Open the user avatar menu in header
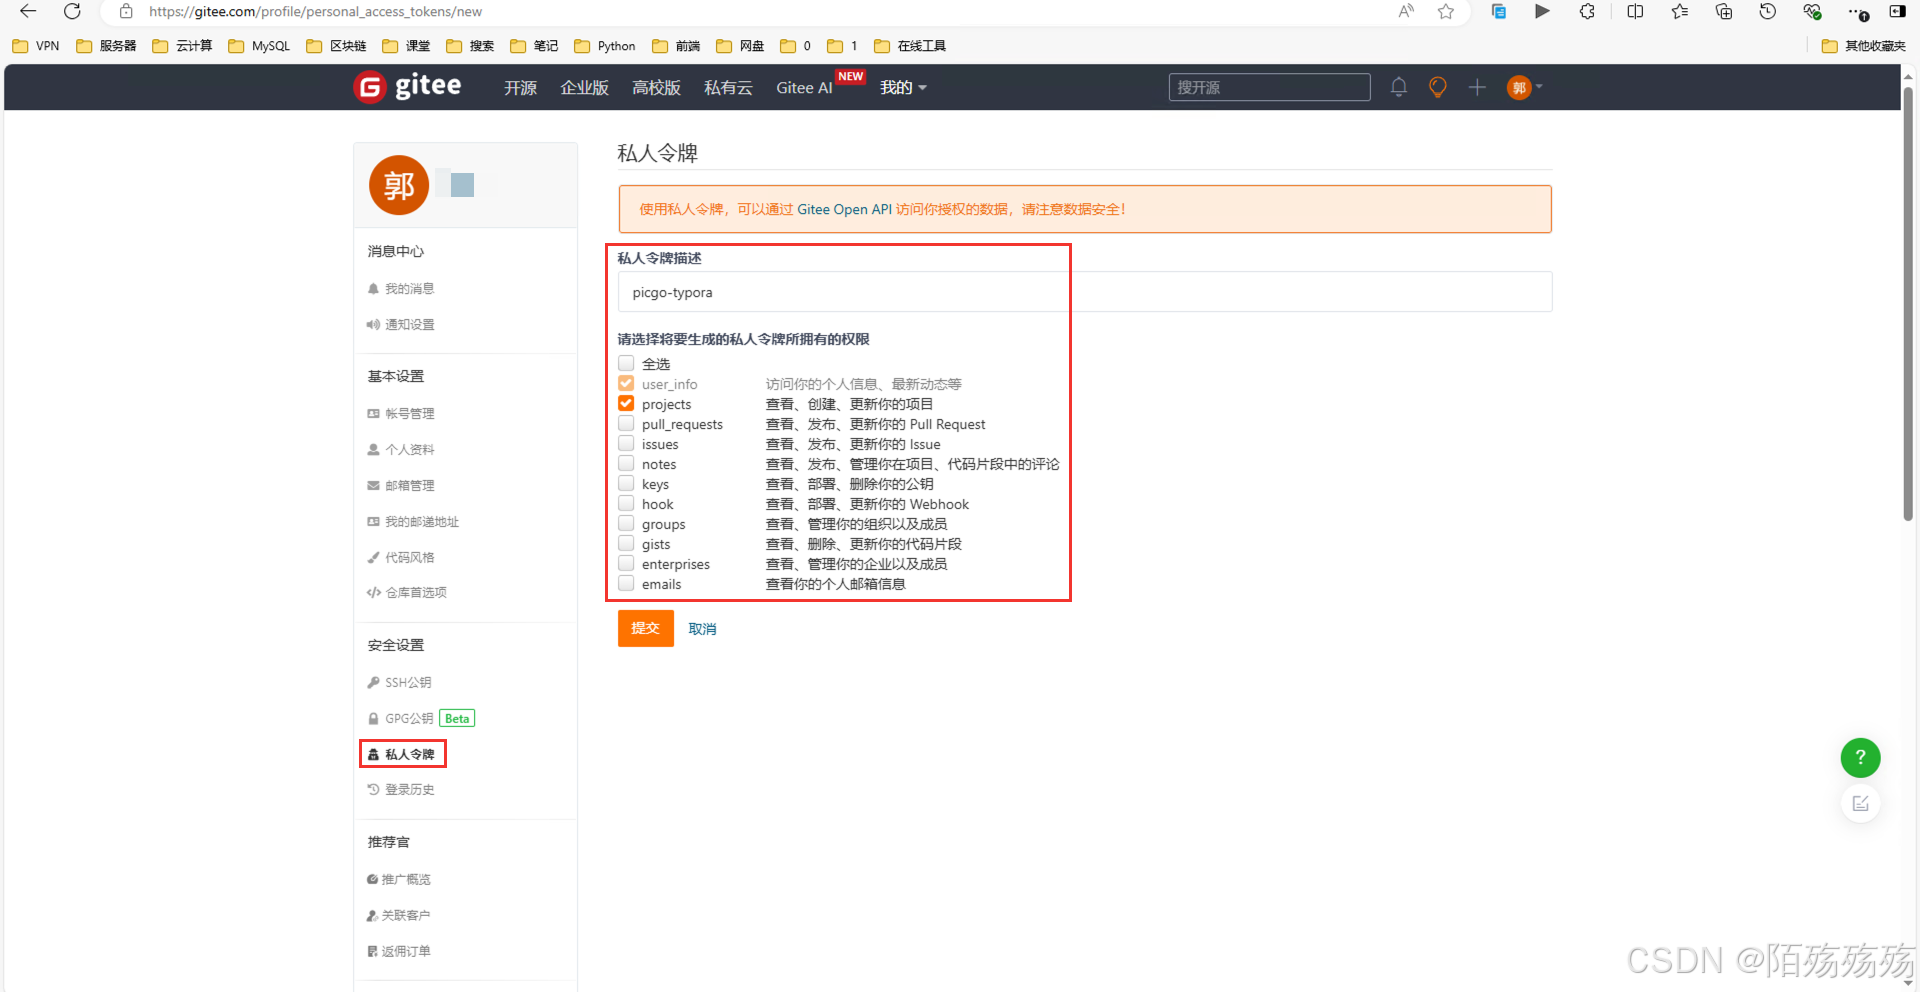 click(x=1524, y=88)
